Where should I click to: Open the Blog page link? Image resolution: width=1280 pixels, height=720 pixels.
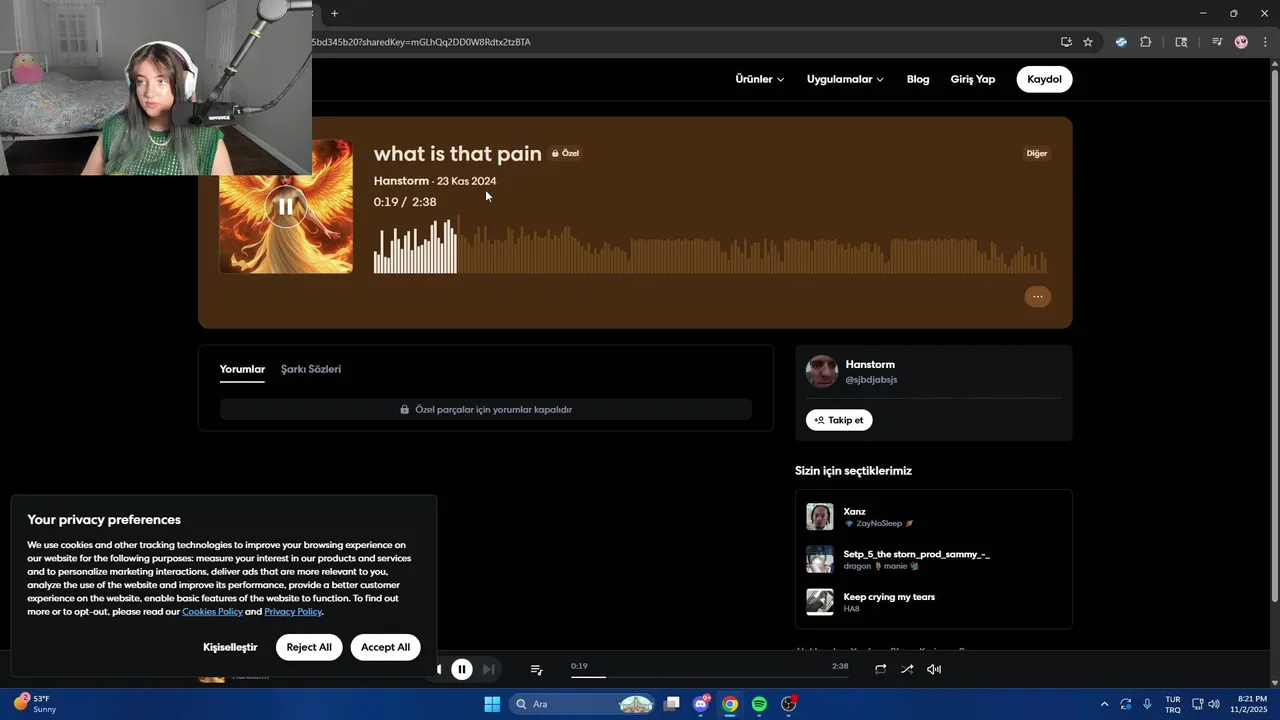coord(918,79)
